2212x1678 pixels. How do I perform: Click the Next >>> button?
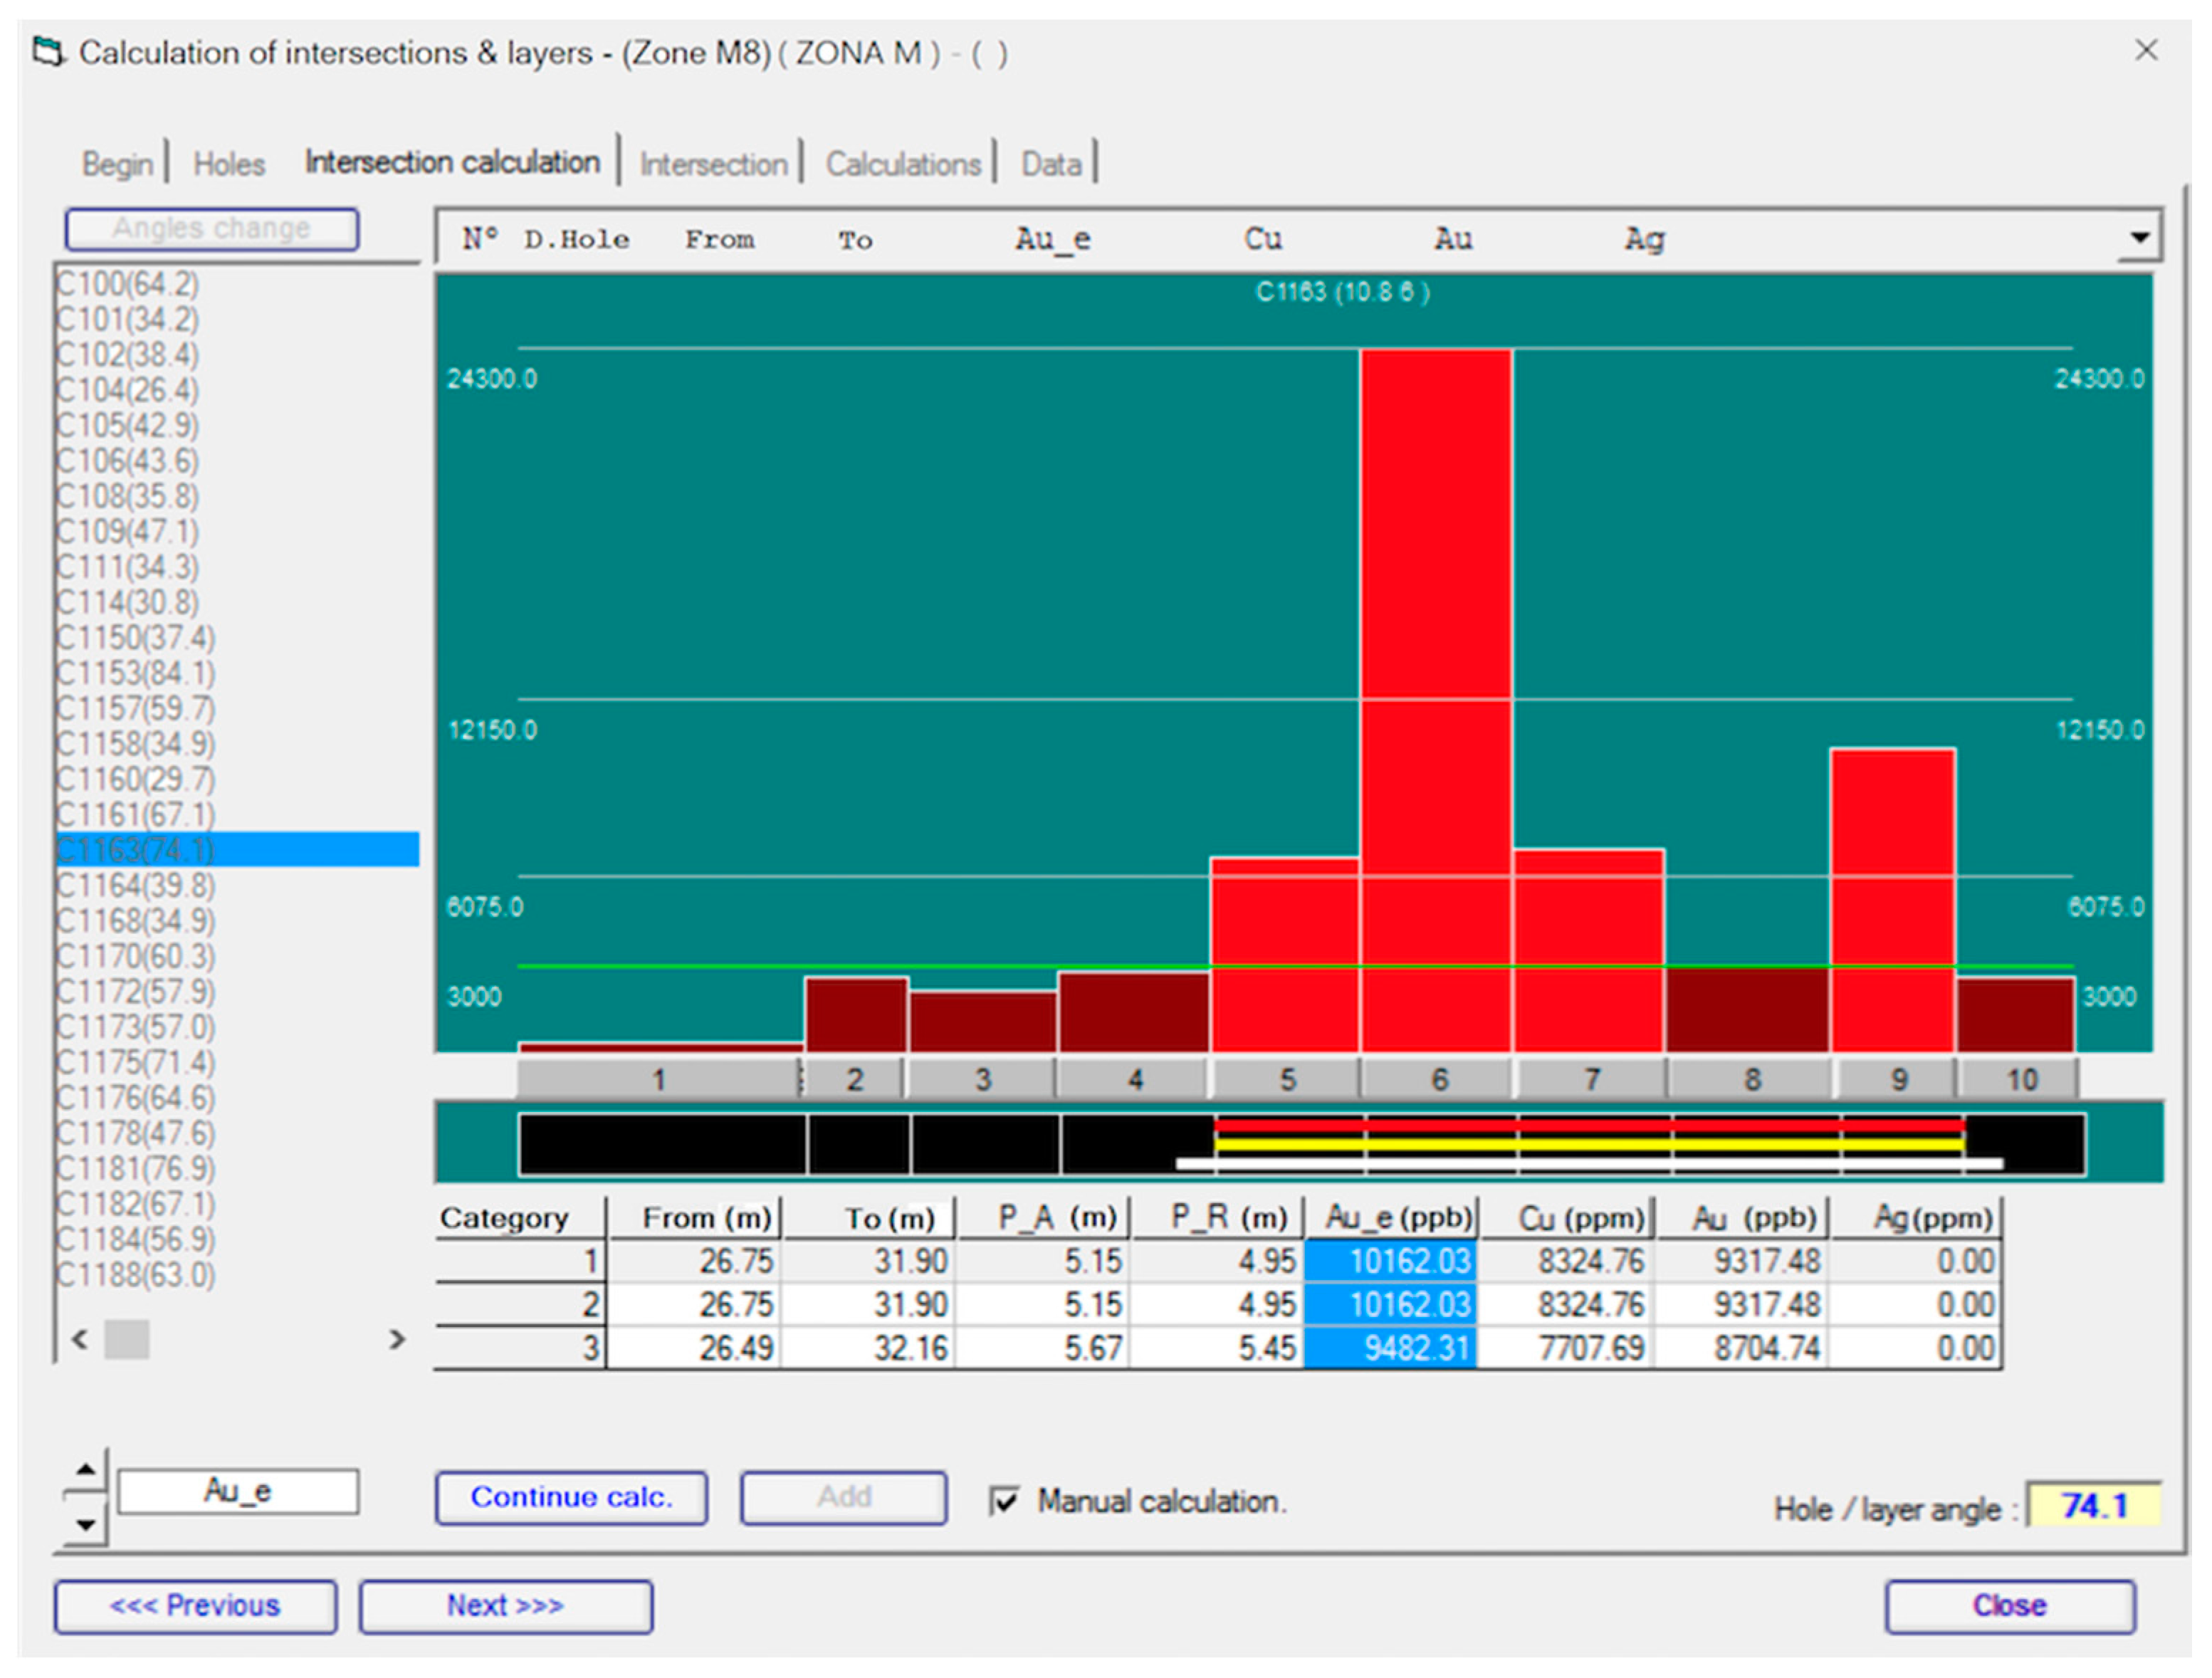pos(505,1606)
